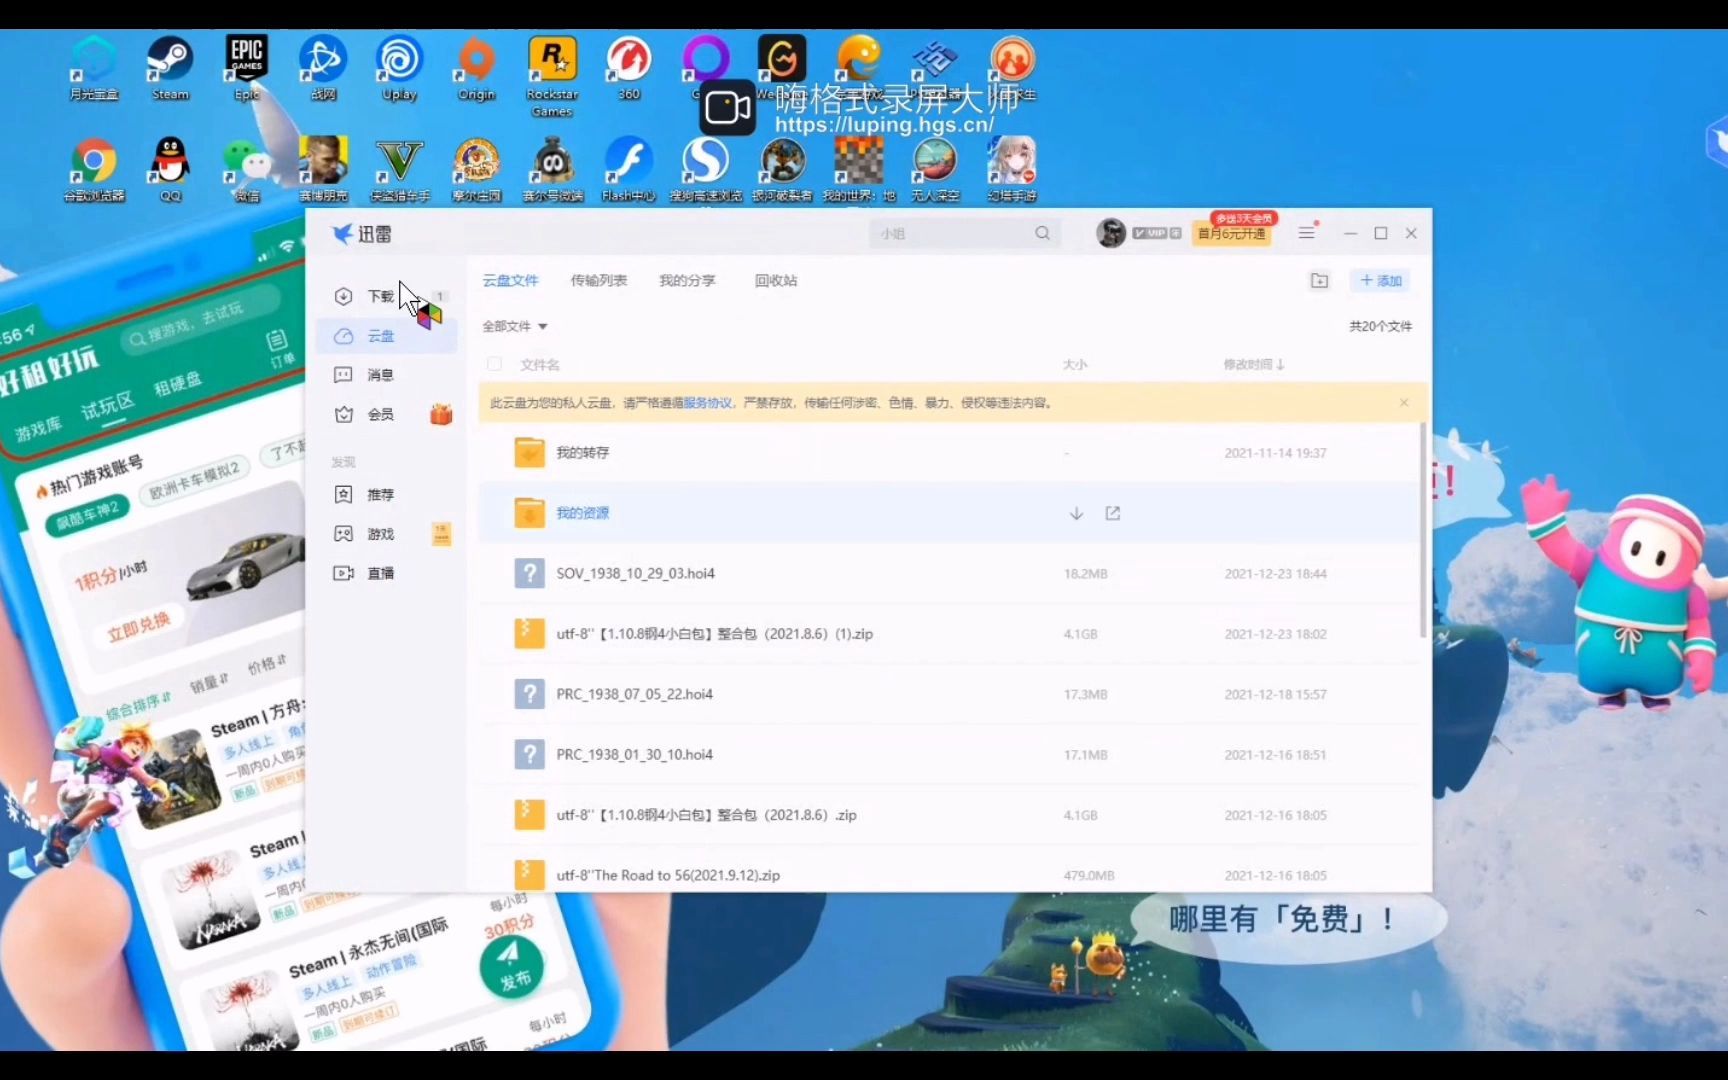Click the blue 添加 button

[x=1380, y=281]
